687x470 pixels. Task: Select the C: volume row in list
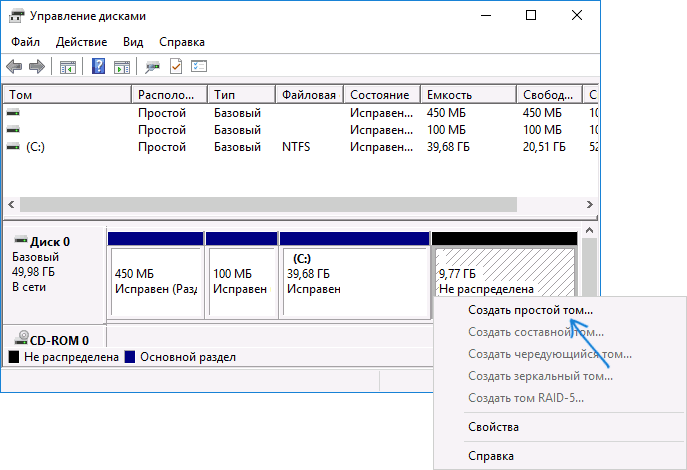coord(36,146)
